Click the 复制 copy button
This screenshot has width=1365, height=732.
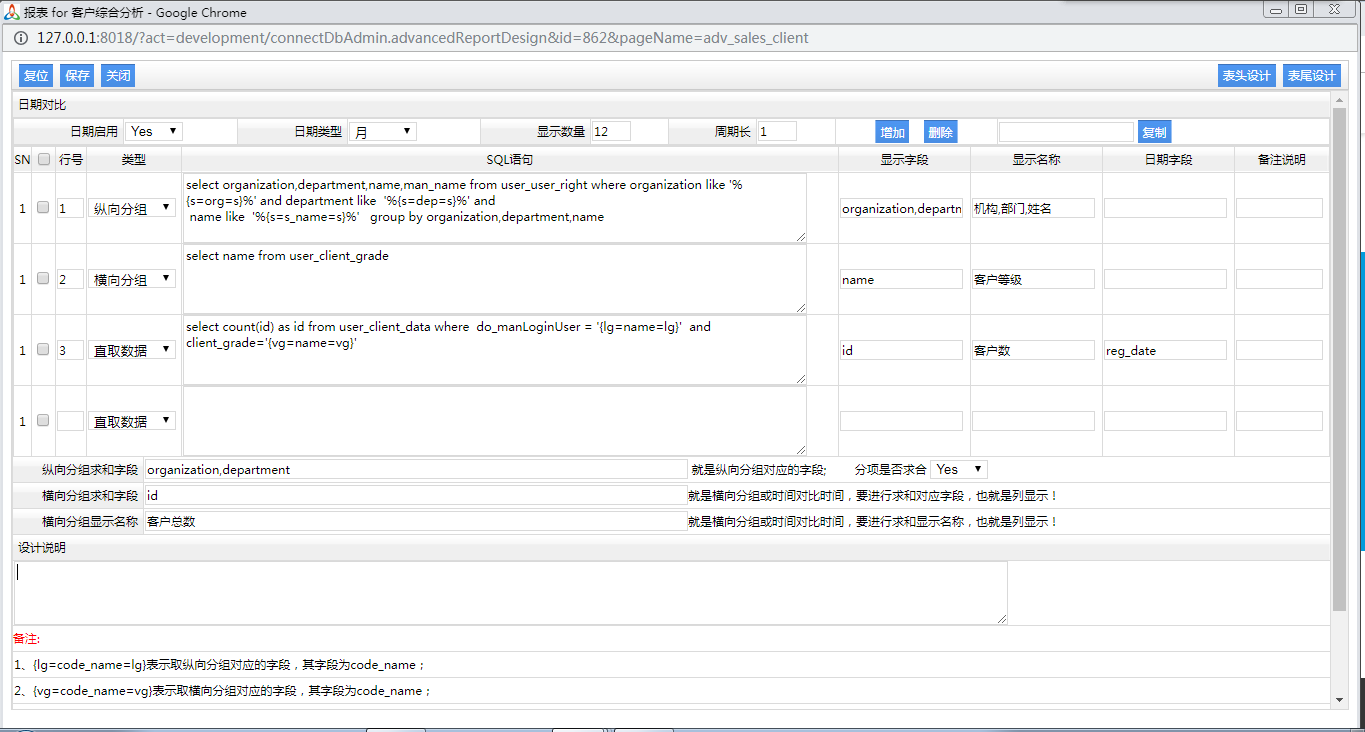(x=1154, y=132)
